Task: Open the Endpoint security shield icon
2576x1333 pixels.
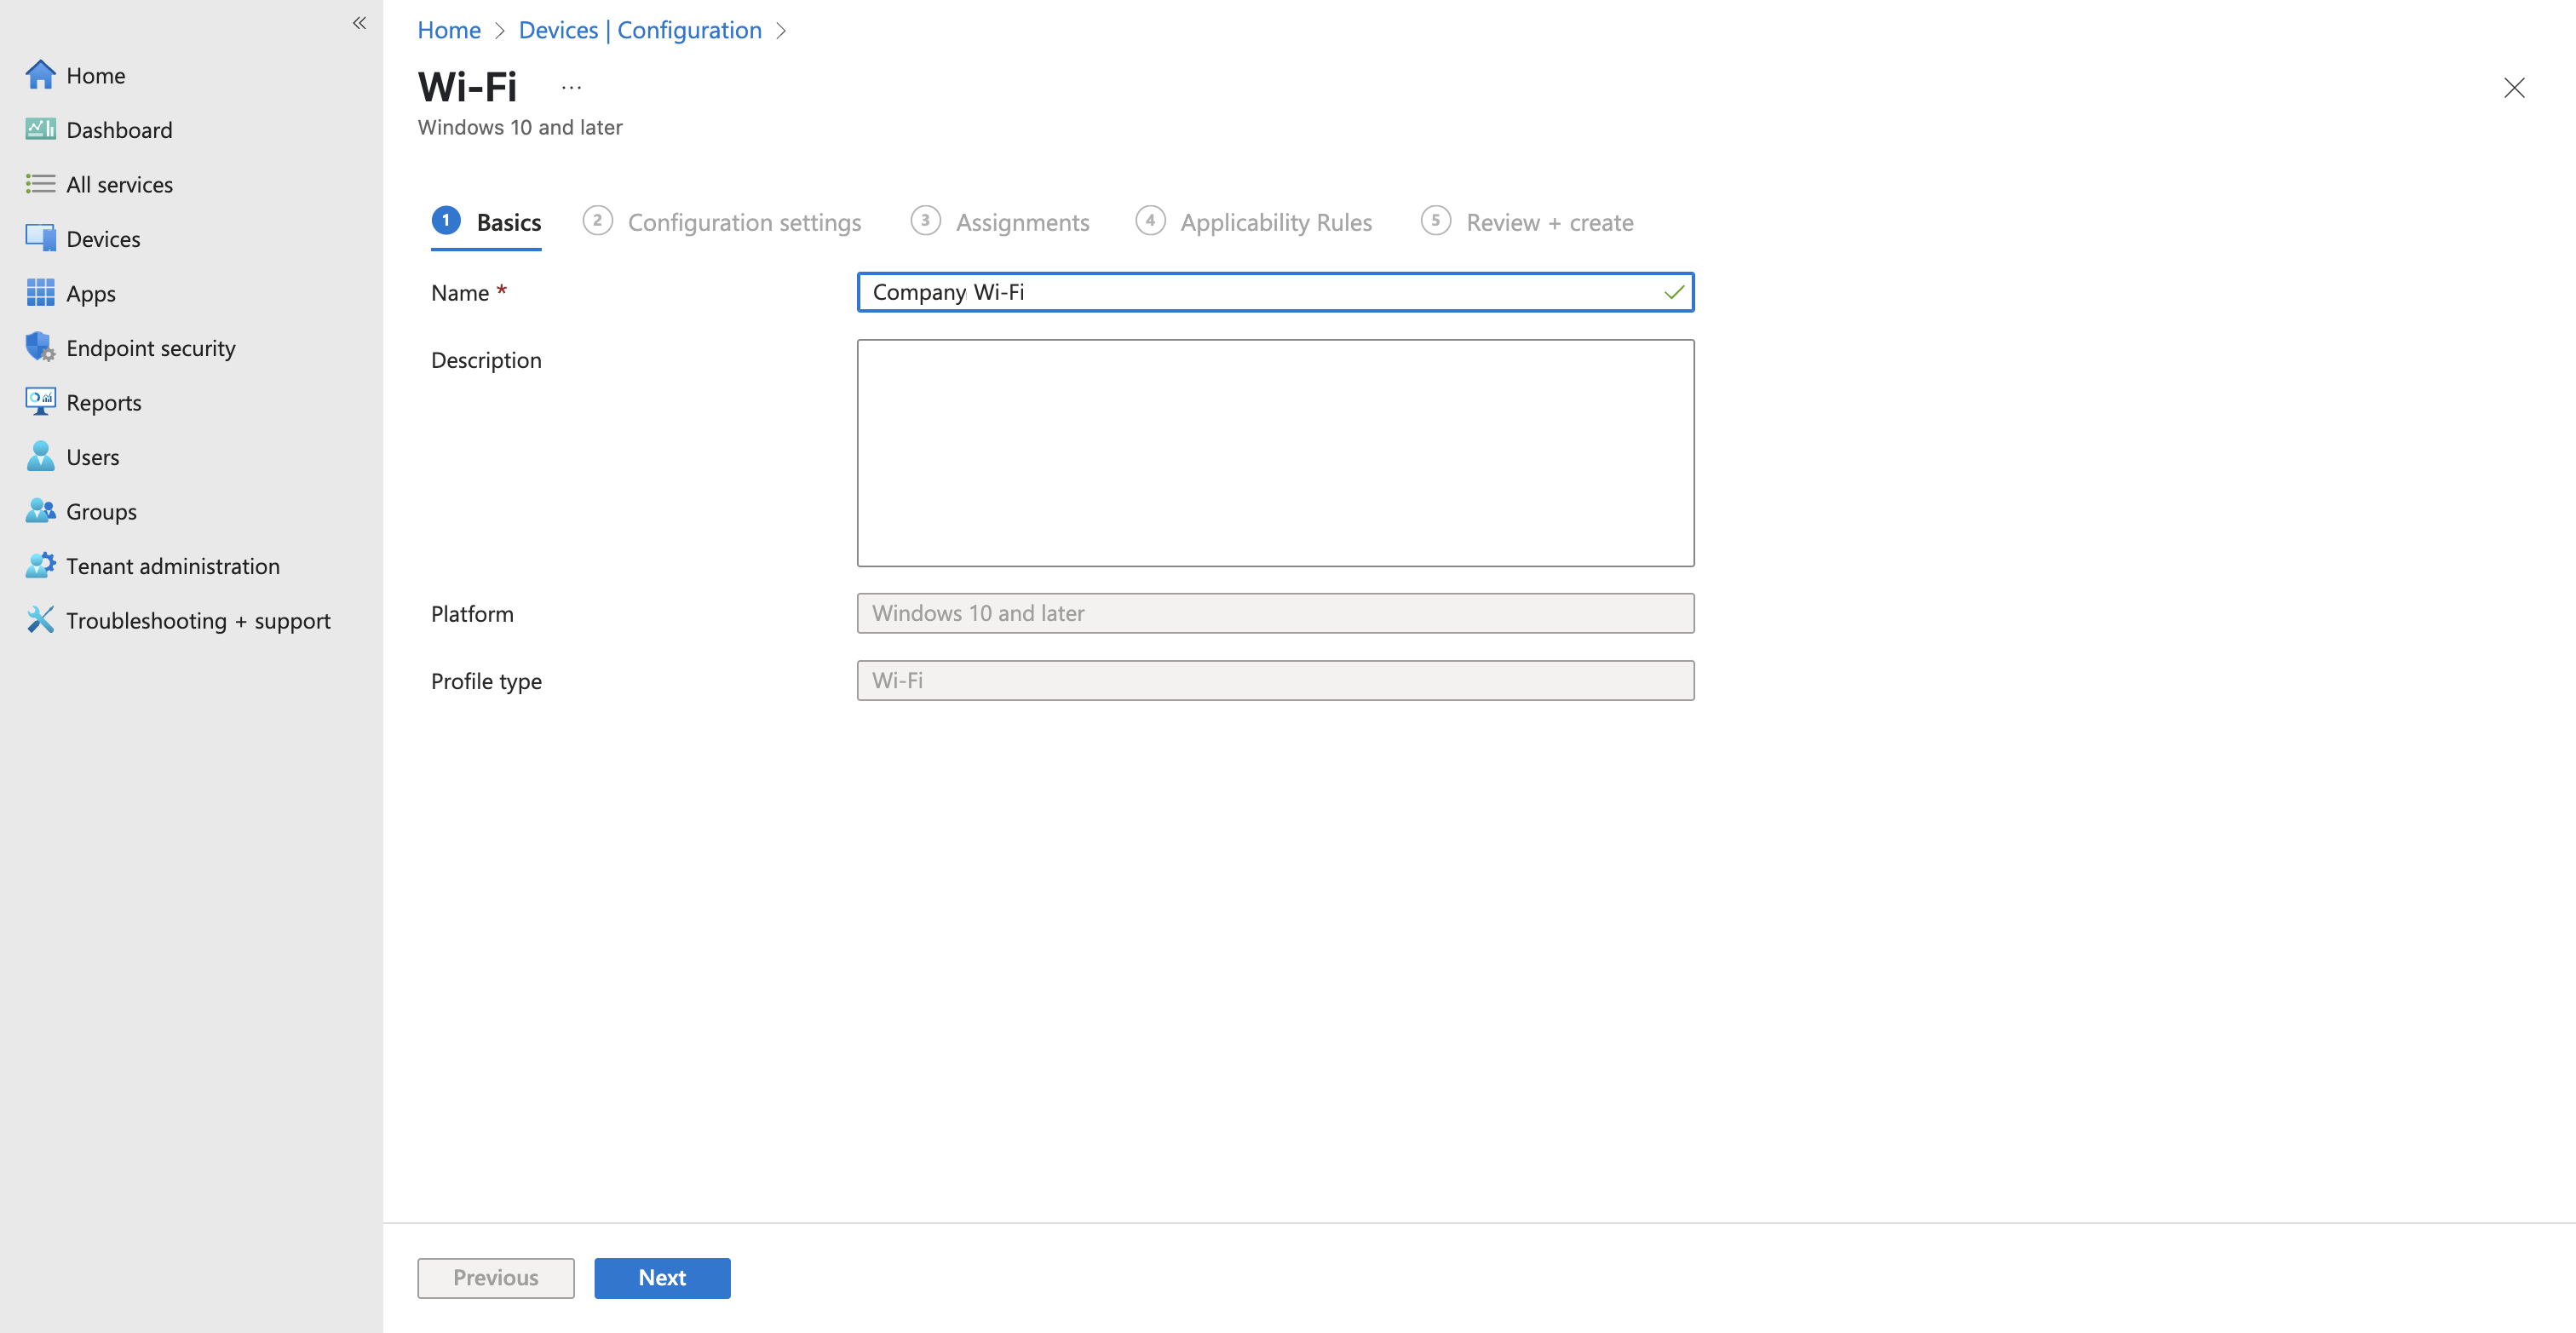Action: tap(40, 347)
